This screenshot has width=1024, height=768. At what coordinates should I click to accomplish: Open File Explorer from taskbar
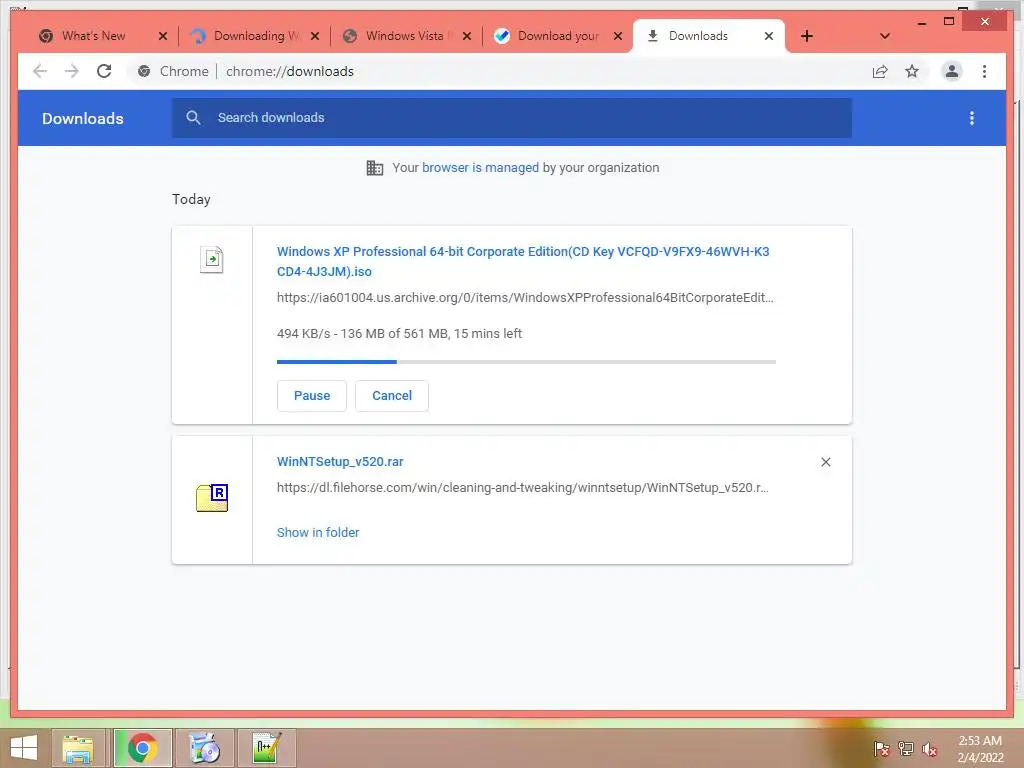(x=78, y=748)
